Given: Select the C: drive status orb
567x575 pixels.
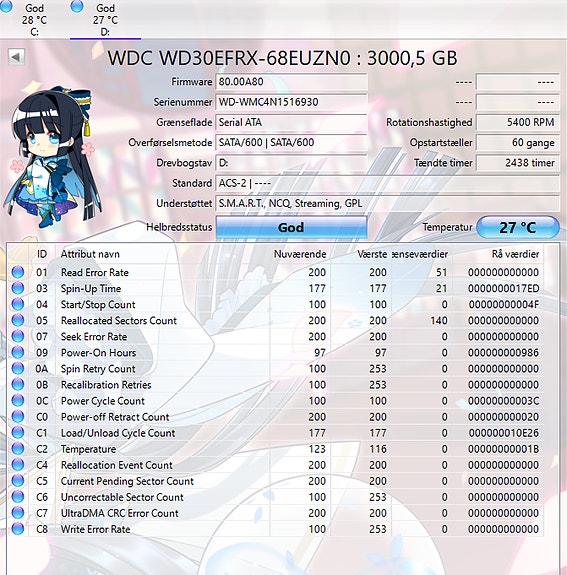Looking at the screenshot, I should point(5,6).
